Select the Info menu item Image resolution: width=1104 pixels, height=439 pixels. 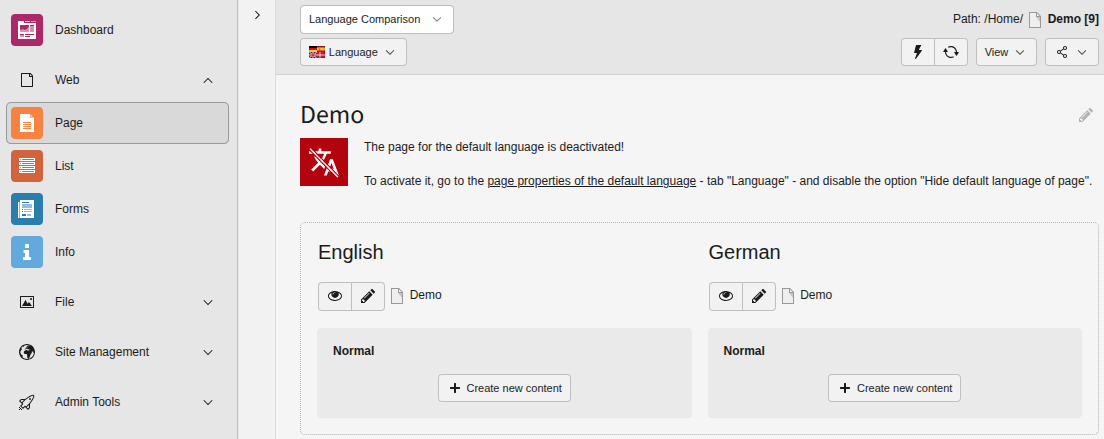[x=118, y=252]
